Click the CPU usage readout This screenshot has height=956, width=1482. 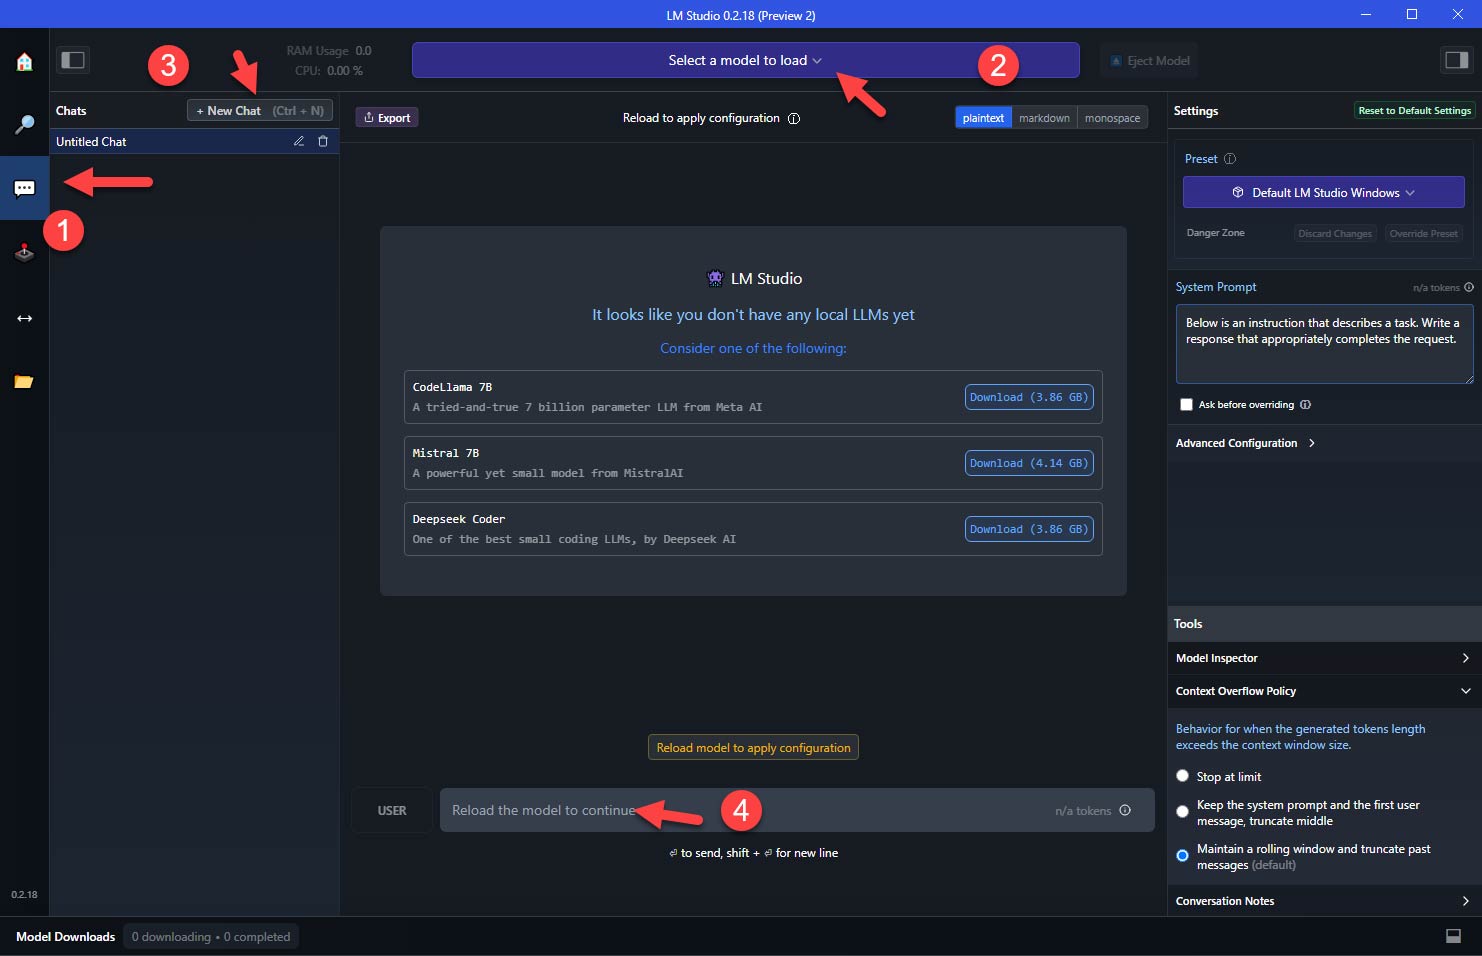(x=329, y=70)
